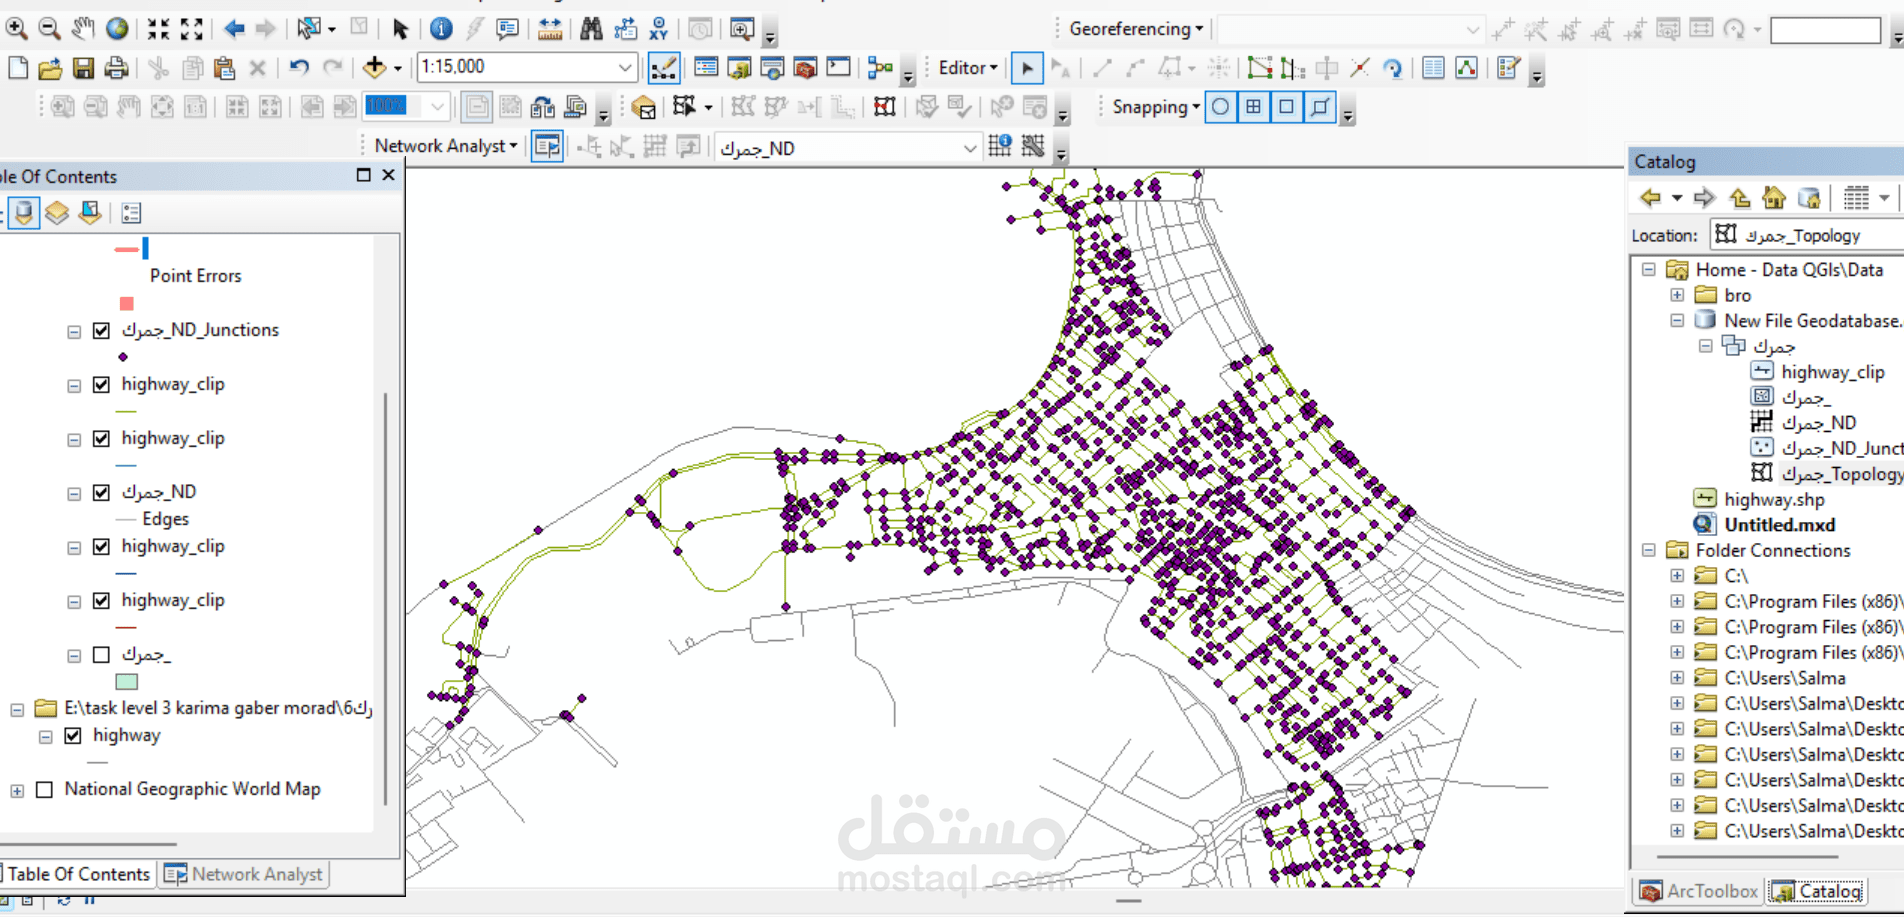Viewport: 1904px width, 917px height.
Task: Click the Point Errors pink color swatch
Action: coord(126,303)
